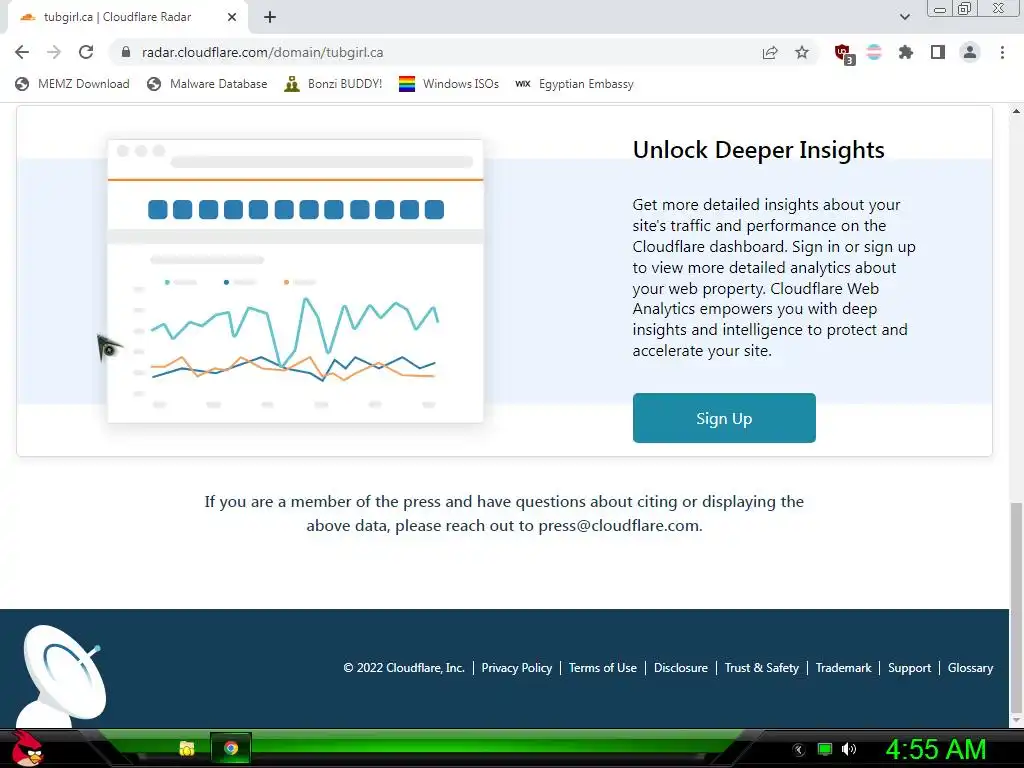Show hidden tray icons arrow
This screenshot has height=768, width=1024.
799,750
